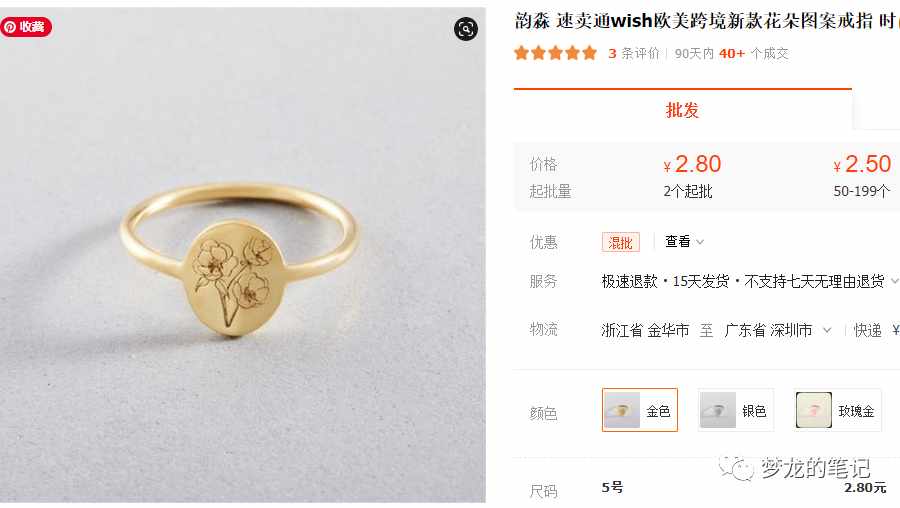Expand the 查看 discount dropdown
The height and width of the screenshot is (508, 900).
point(684,242)
